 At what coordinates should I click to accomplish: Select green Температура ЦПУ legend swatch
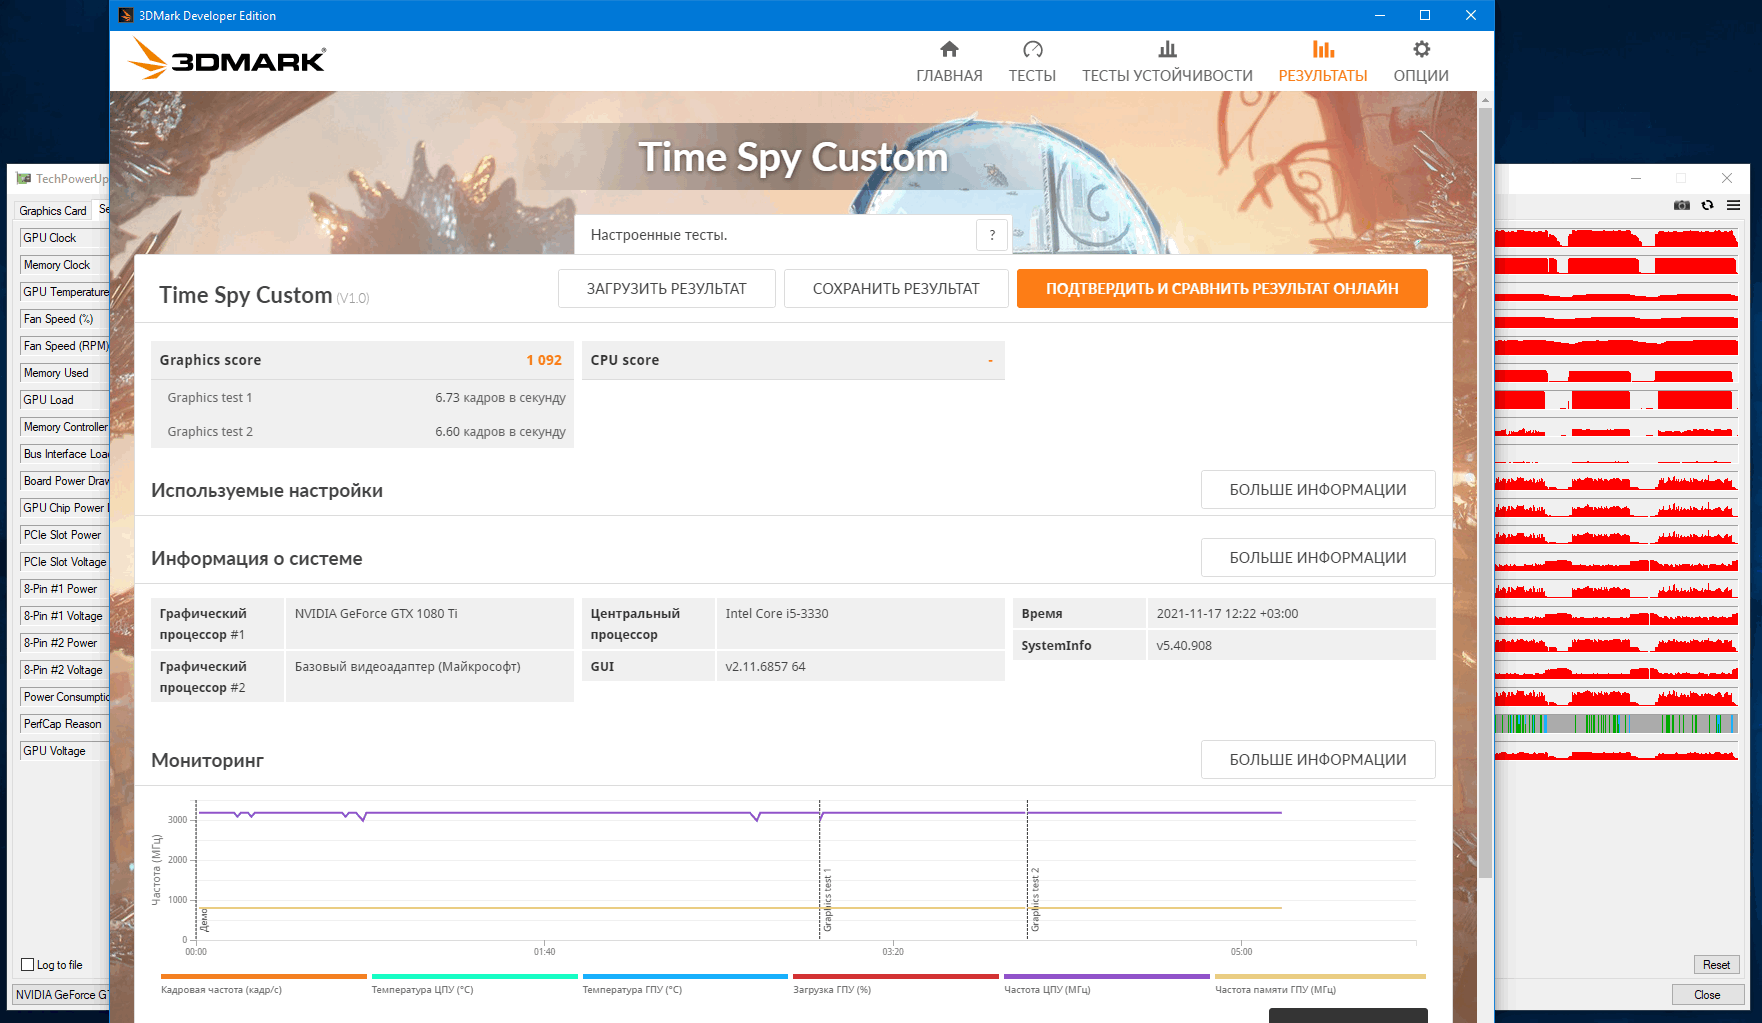coord(475,977)
